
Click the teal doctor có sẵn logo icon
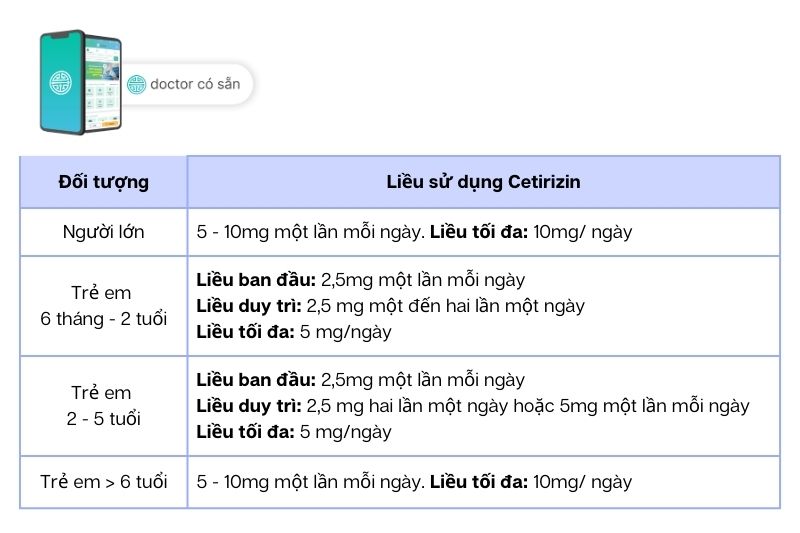point(136,84)
